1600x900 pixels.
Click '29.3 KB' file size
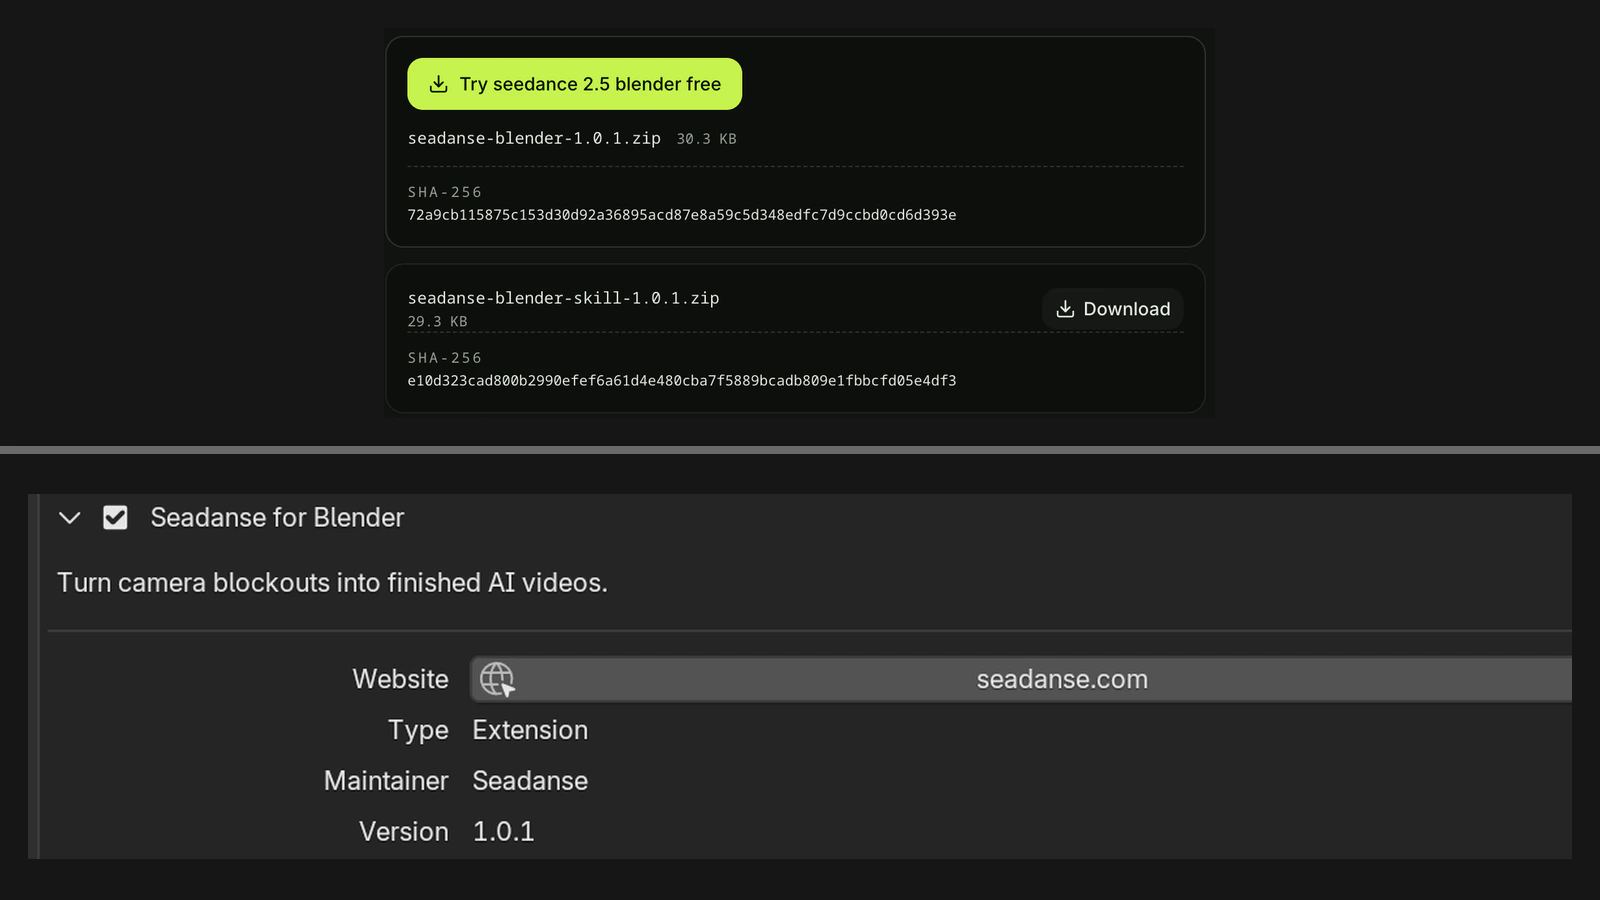click(x=437, y=322)
